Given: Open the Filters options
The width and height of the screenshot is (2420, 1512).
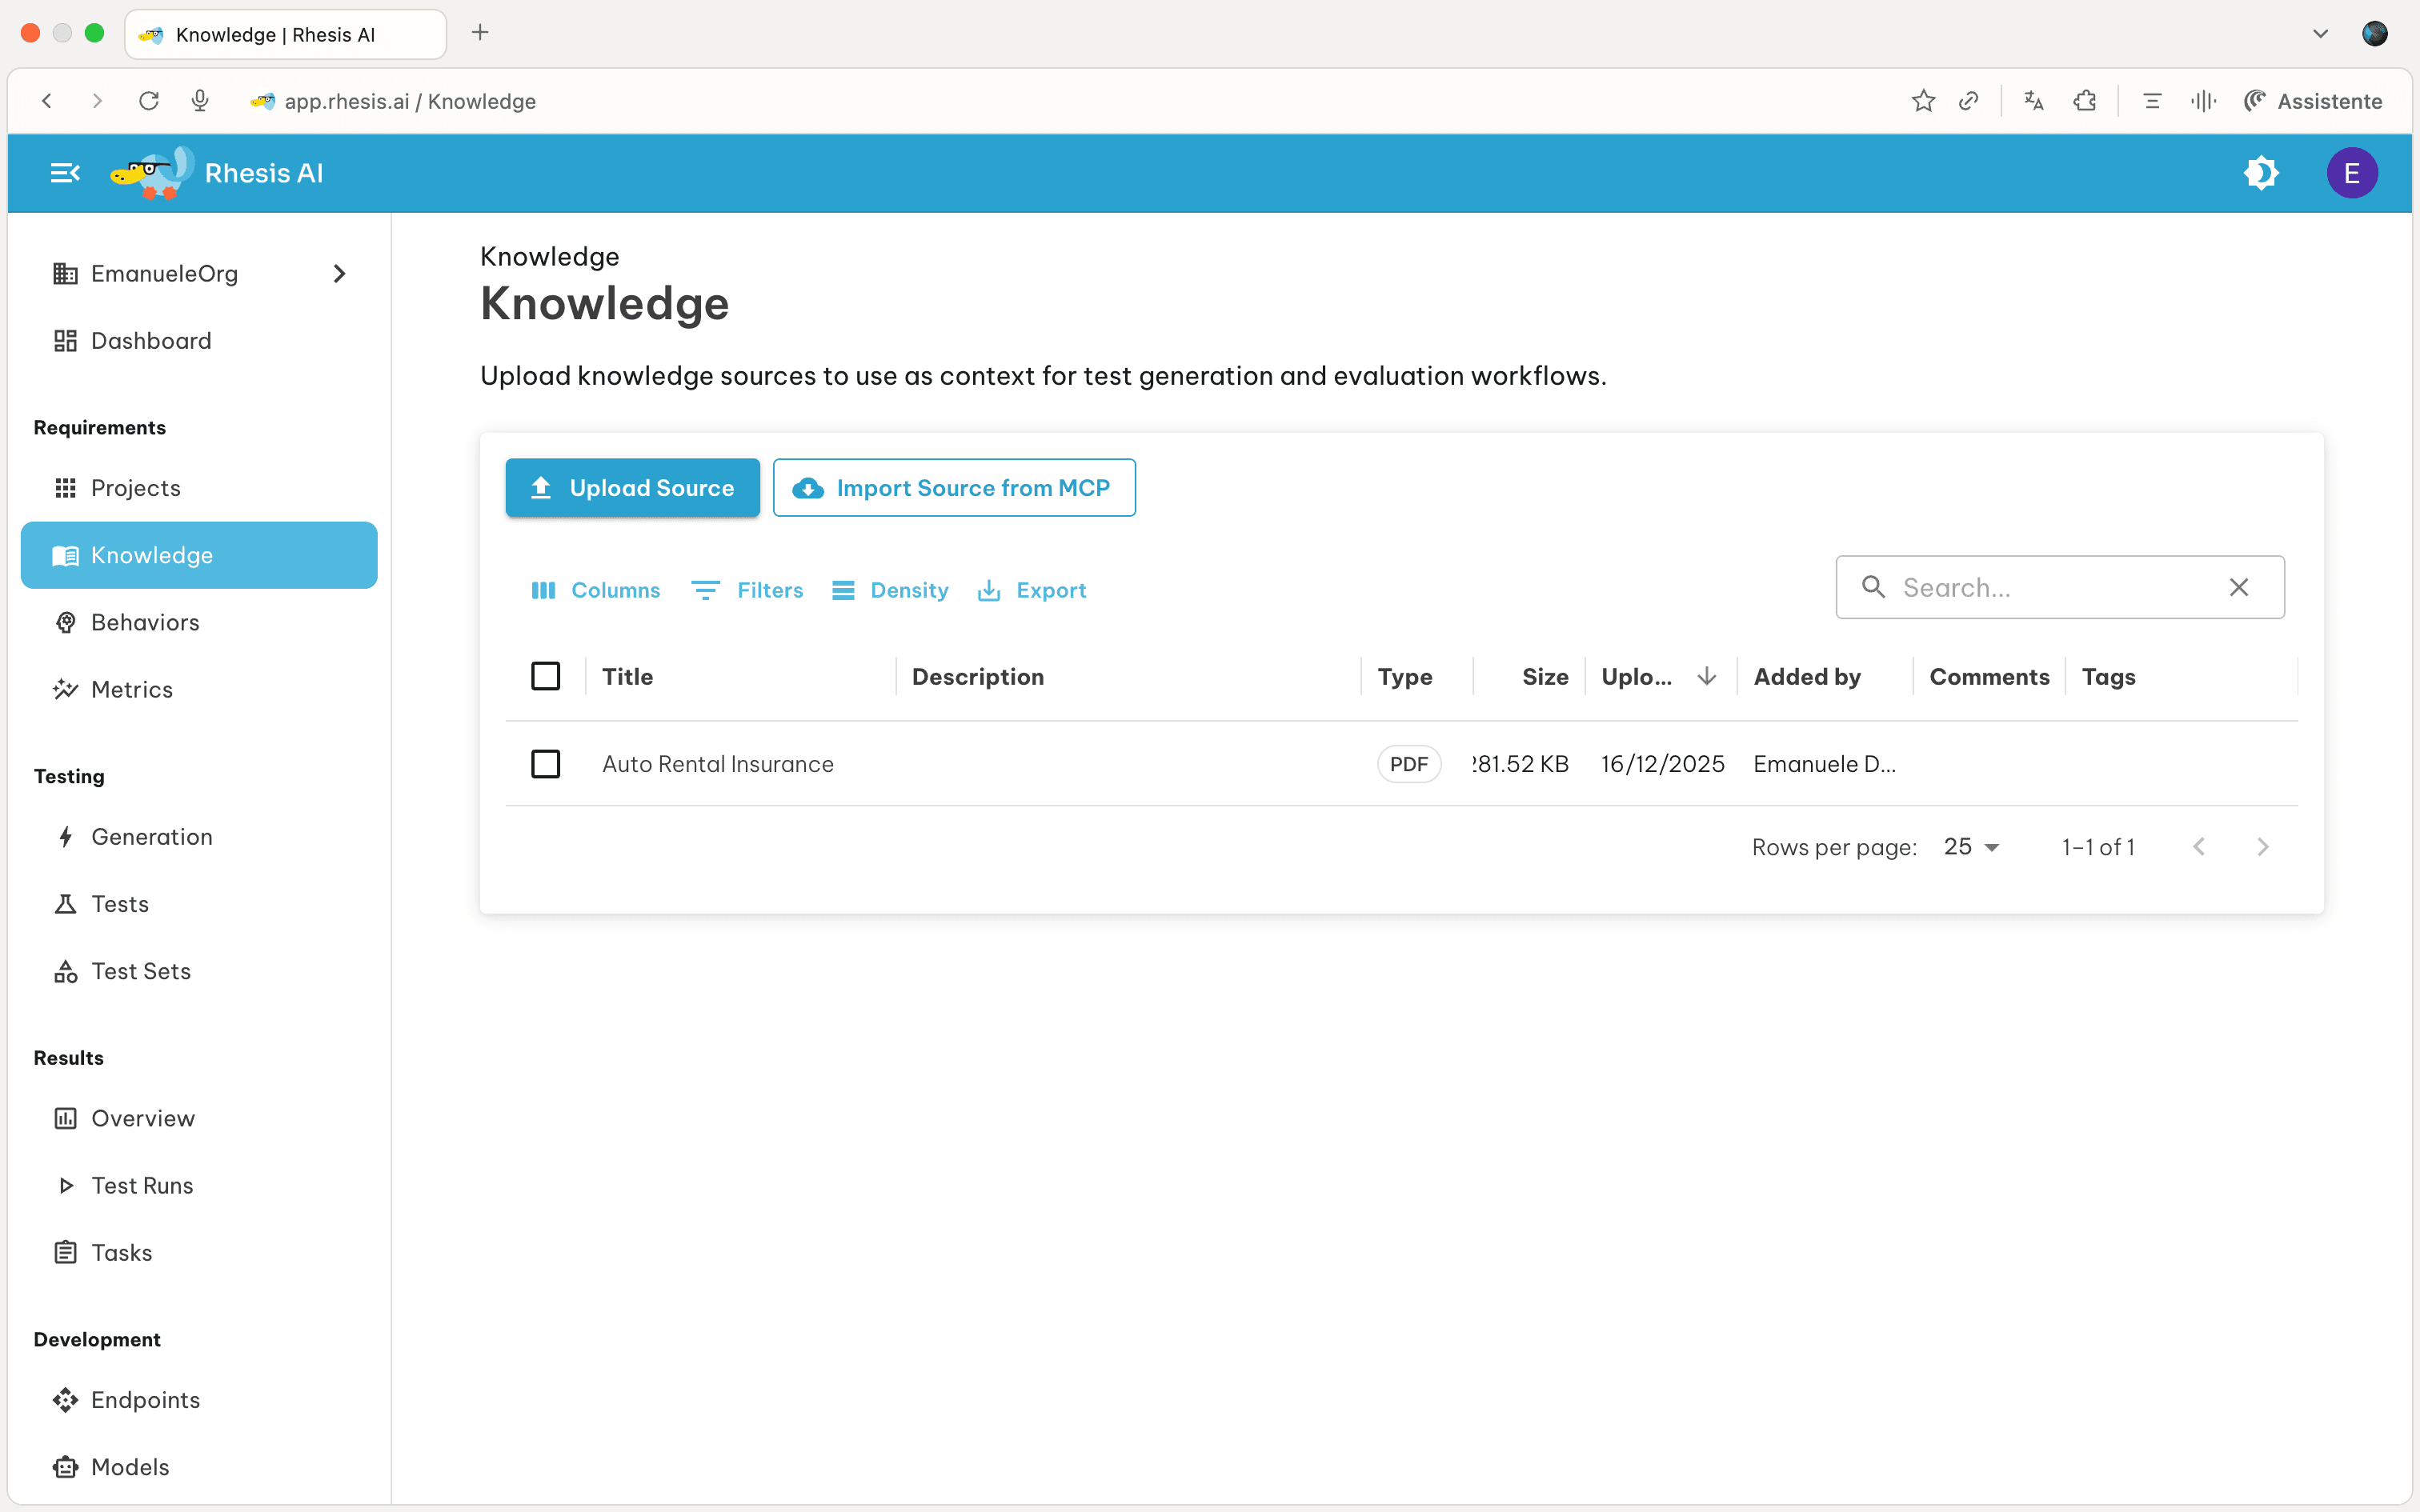Looking at the screenshot, I should click(747, 590).
